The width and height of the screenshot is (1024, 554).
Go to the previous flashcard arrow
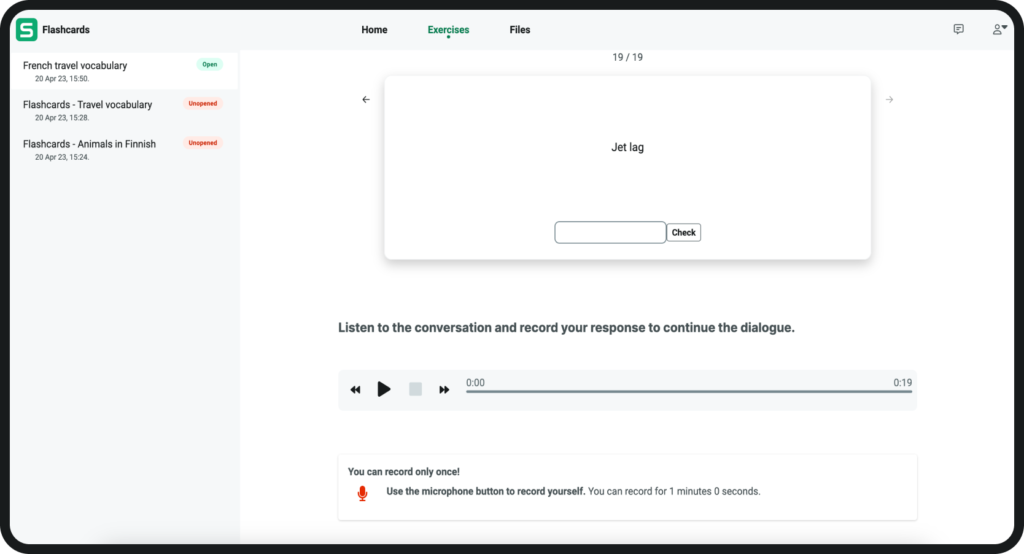click(366, 100)
